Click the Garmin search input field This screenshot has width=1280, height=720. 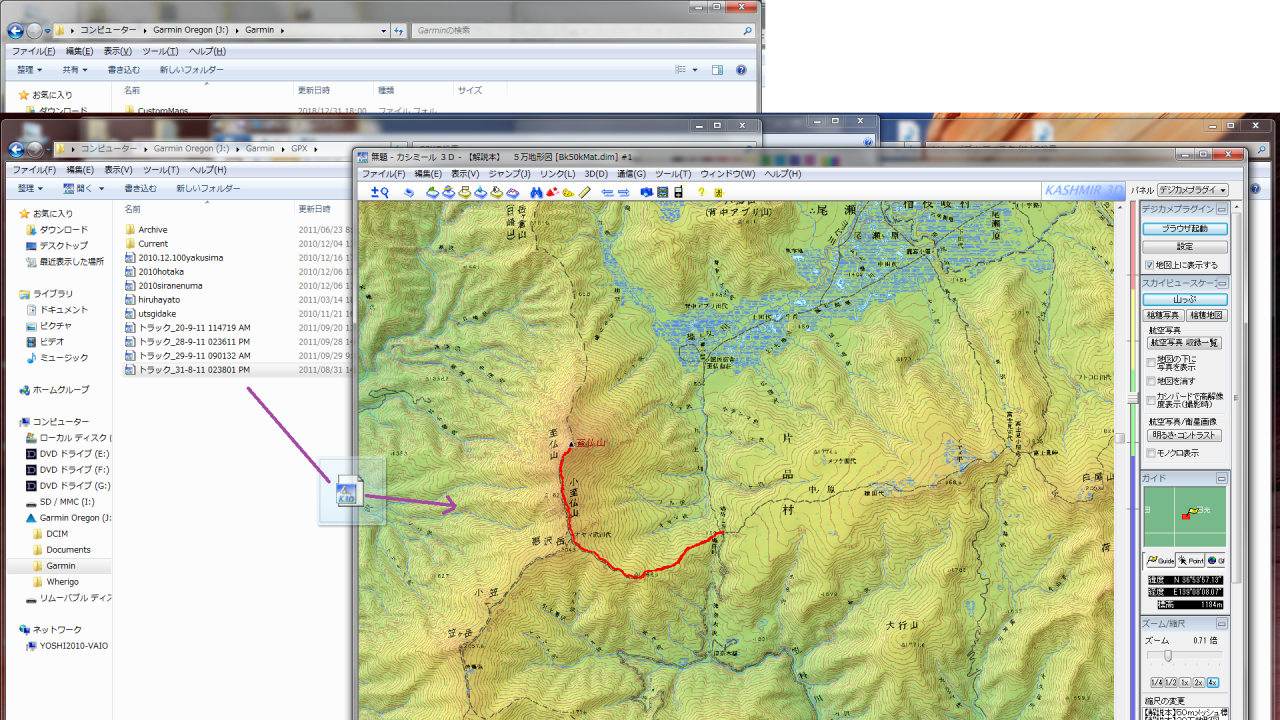(x=584, y=30)
